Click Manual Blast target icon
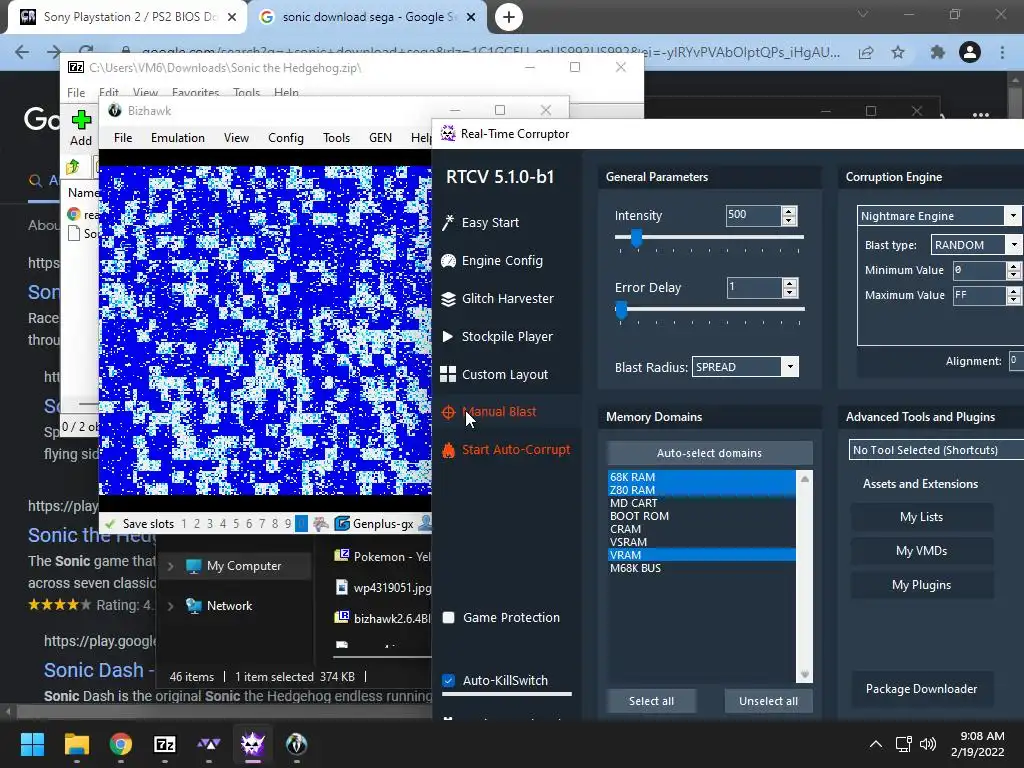The height and width of the screenshot is (768, 1024). (x=448, y=412)
